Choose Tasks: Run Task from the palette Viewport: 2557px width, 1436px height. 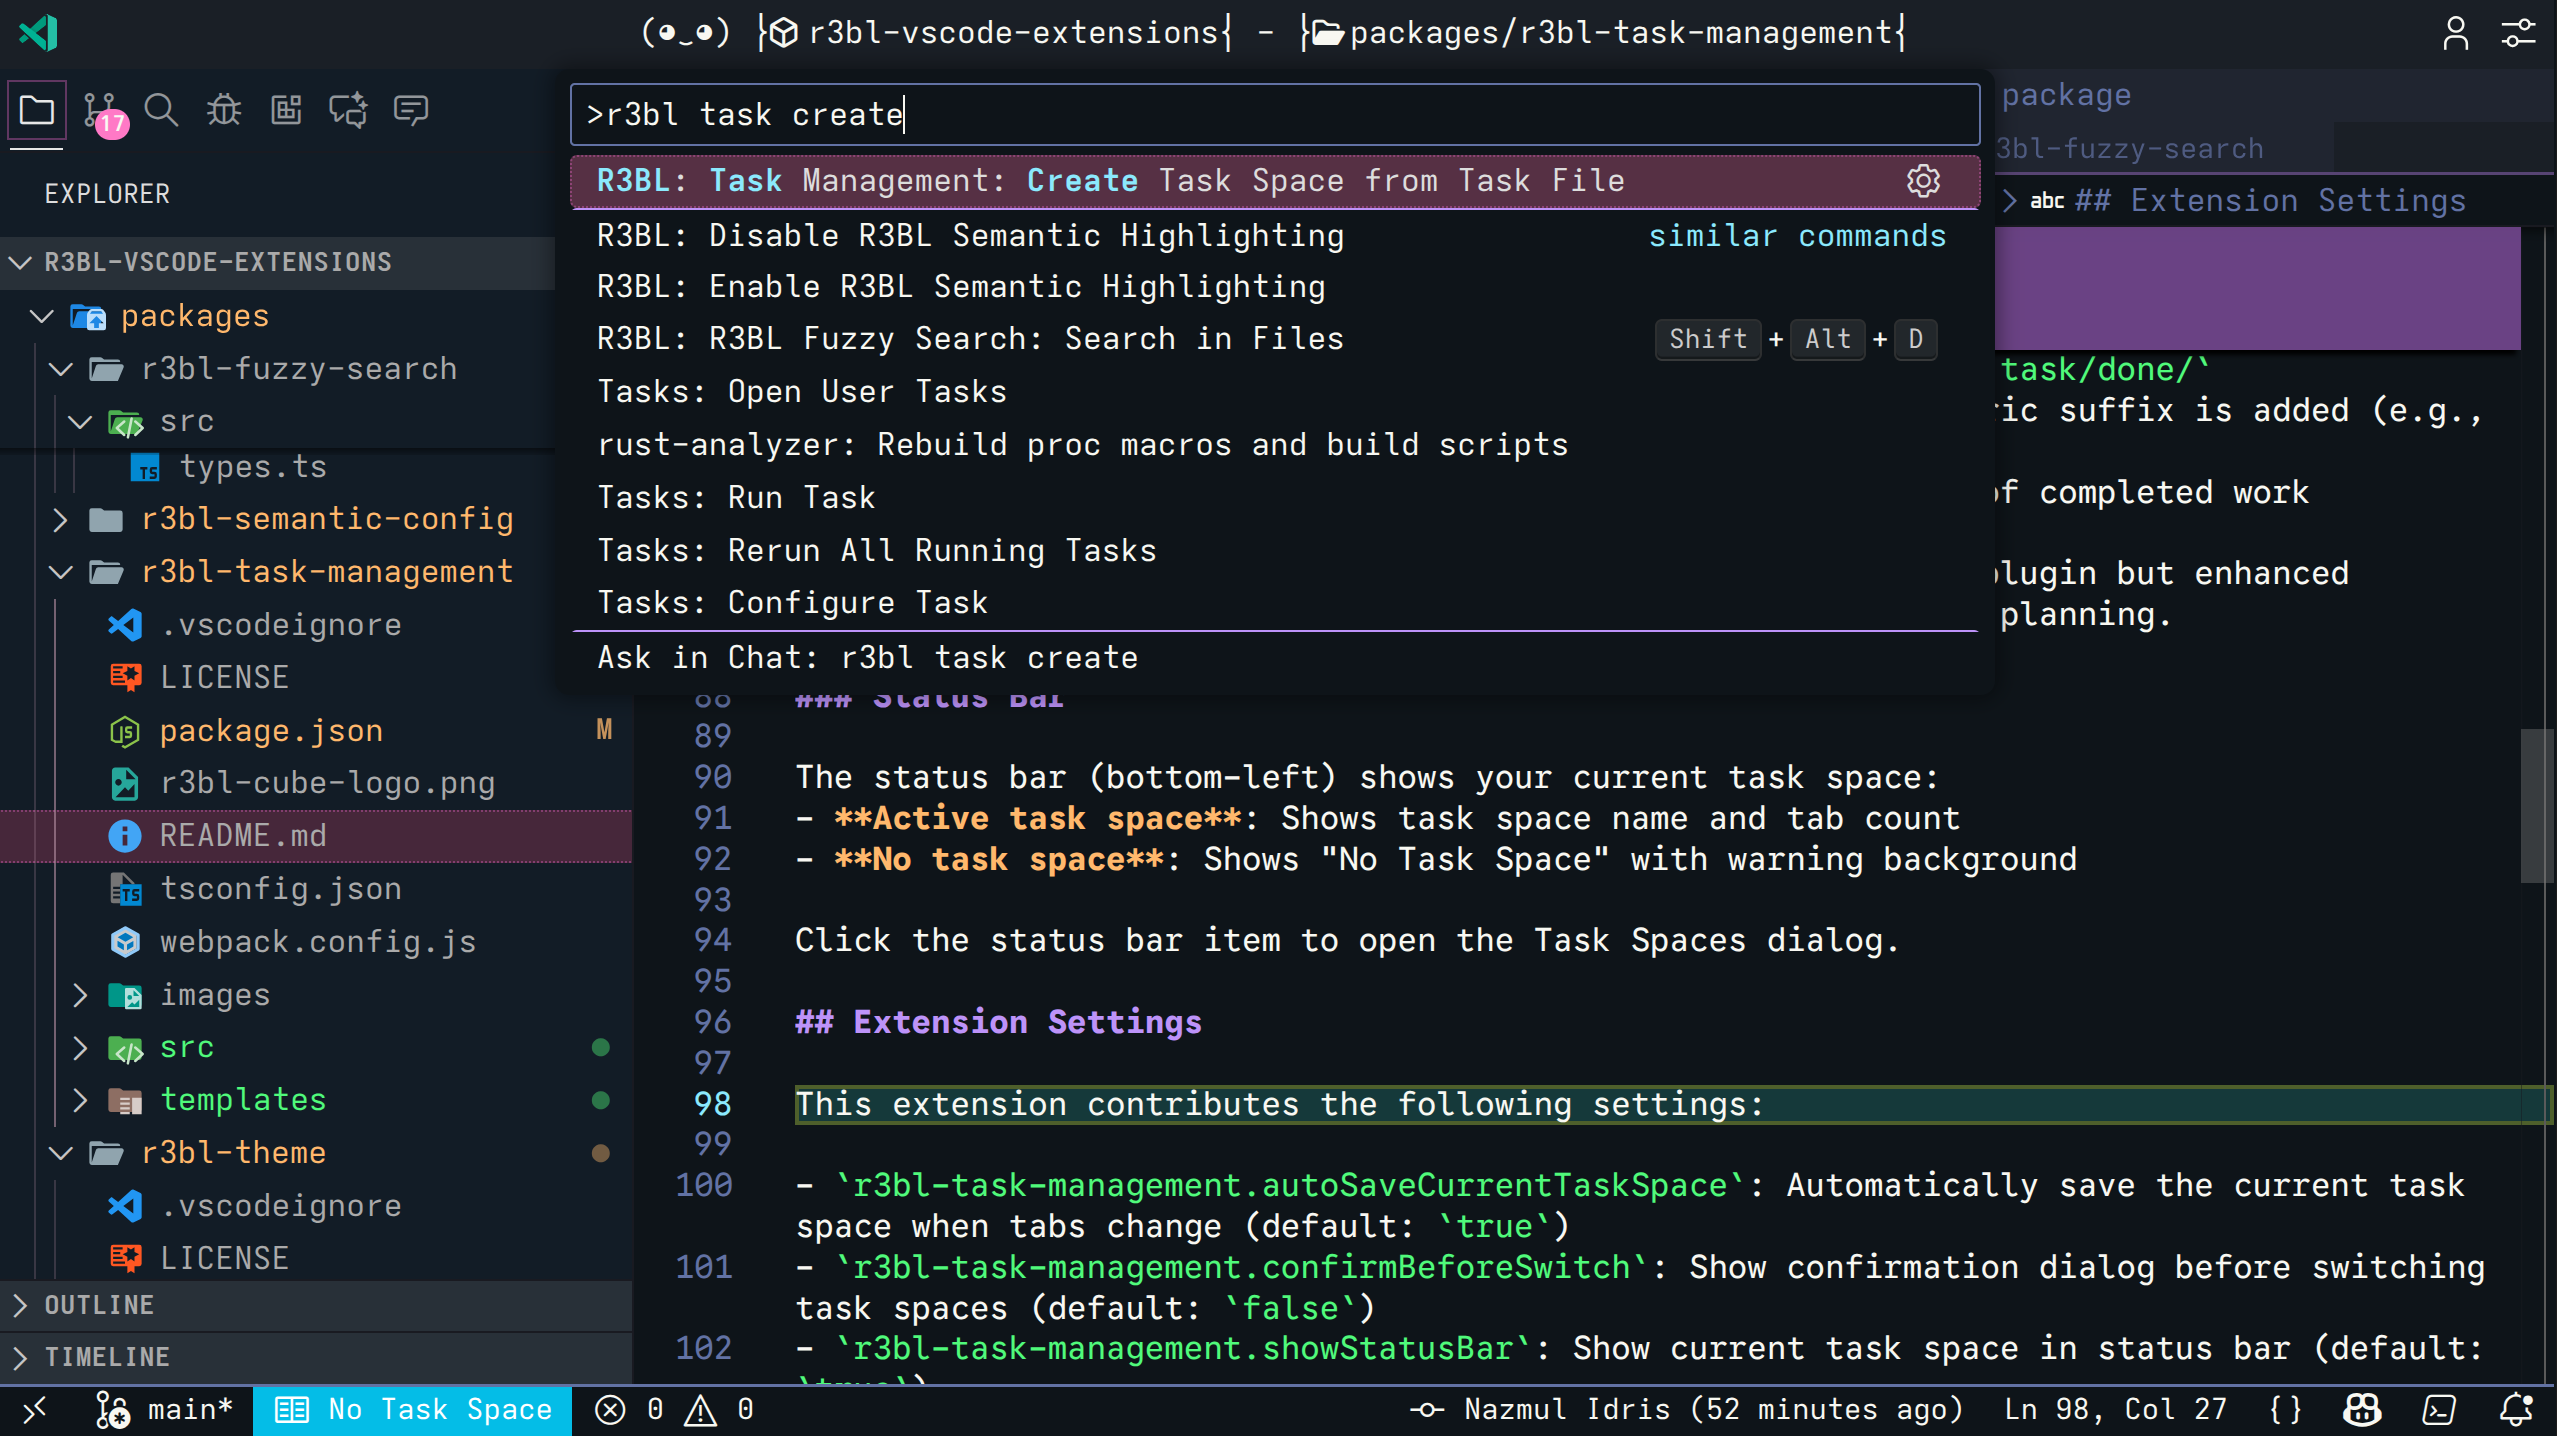tap(736, 497)
